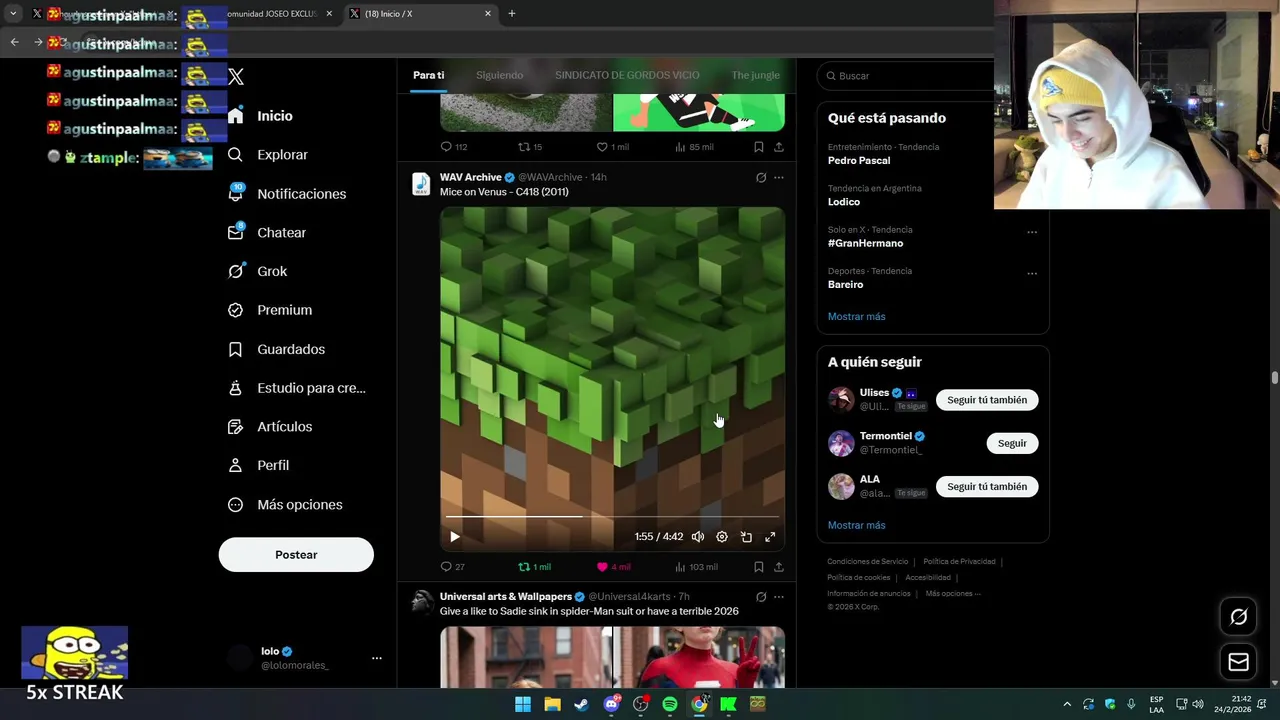Follow ALA with Seguir tú también
1280x720 pixels.
coord(987,487)
